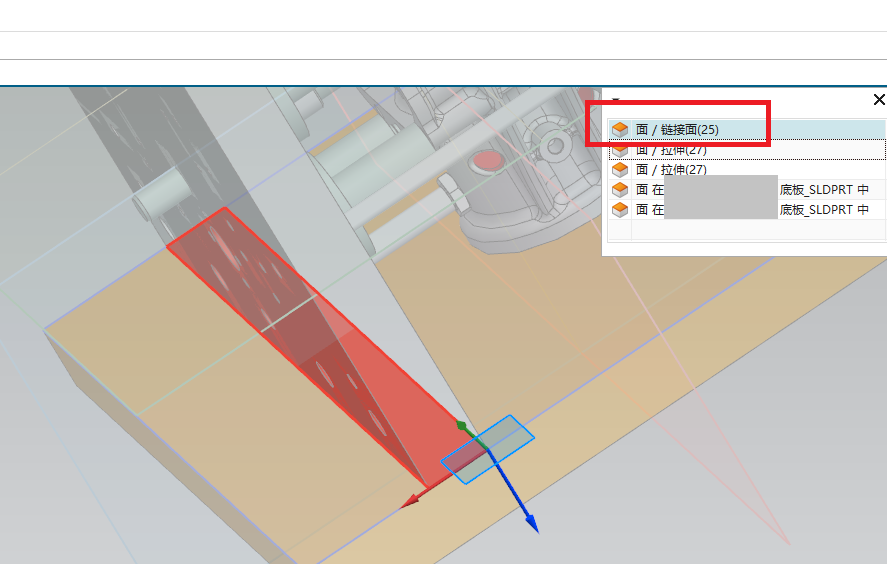Image resolution: width=887 pixels, height=564 pixels.
Task: Click the face icon of the dotted-outlined 拉伸(27) row
Action: point(619,150)
